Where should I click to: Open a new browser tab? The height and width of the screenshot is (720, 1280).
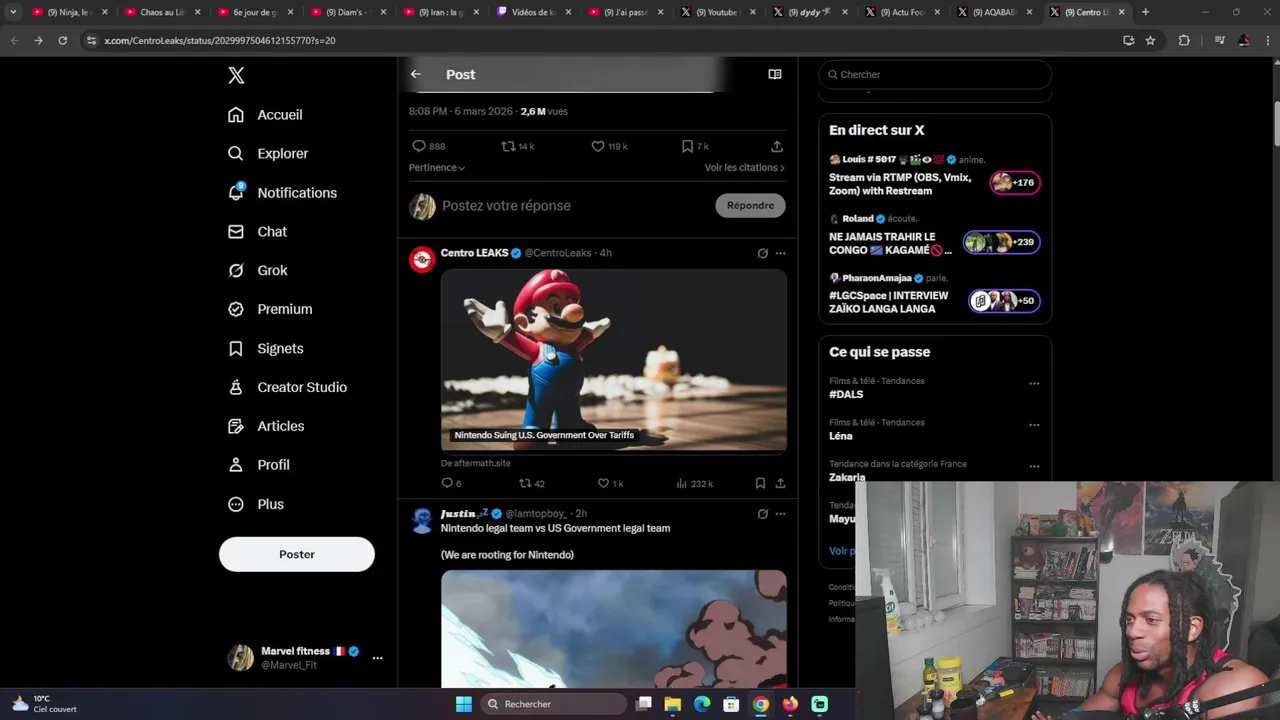click(1146, 12)
